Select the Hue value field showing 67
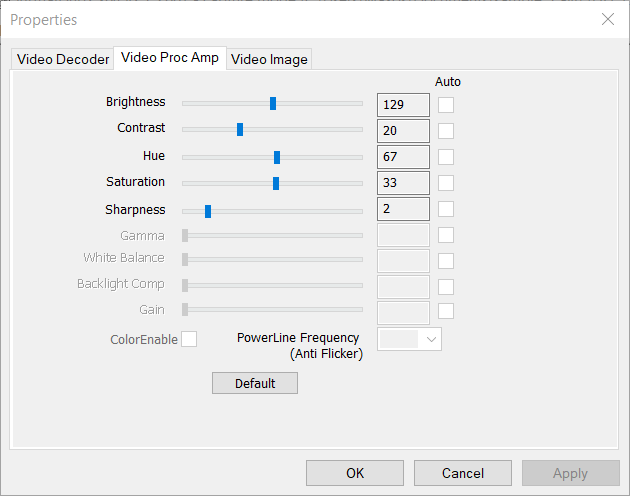The height and width of the screenshot is (496, 630). (x=403, y=156)
